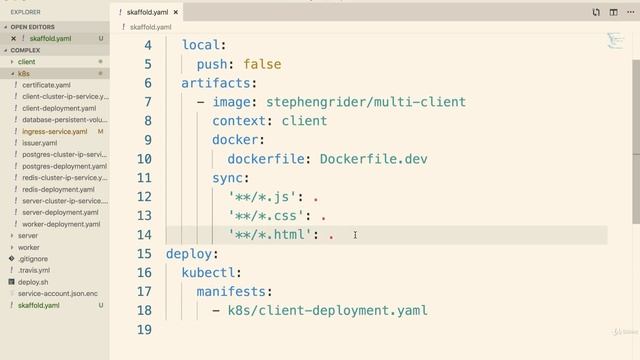Image resolution: width=640 pixels, height=360 pixels.
Task: Open issuer.yaml file
Action: [40, 143]
